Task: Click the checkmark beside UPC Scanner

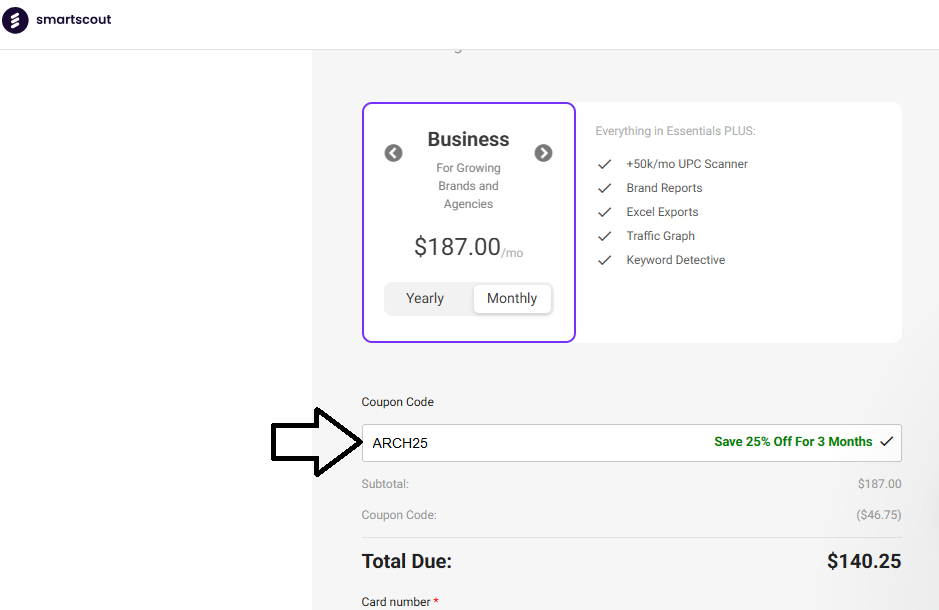Action: coord(605,164)
